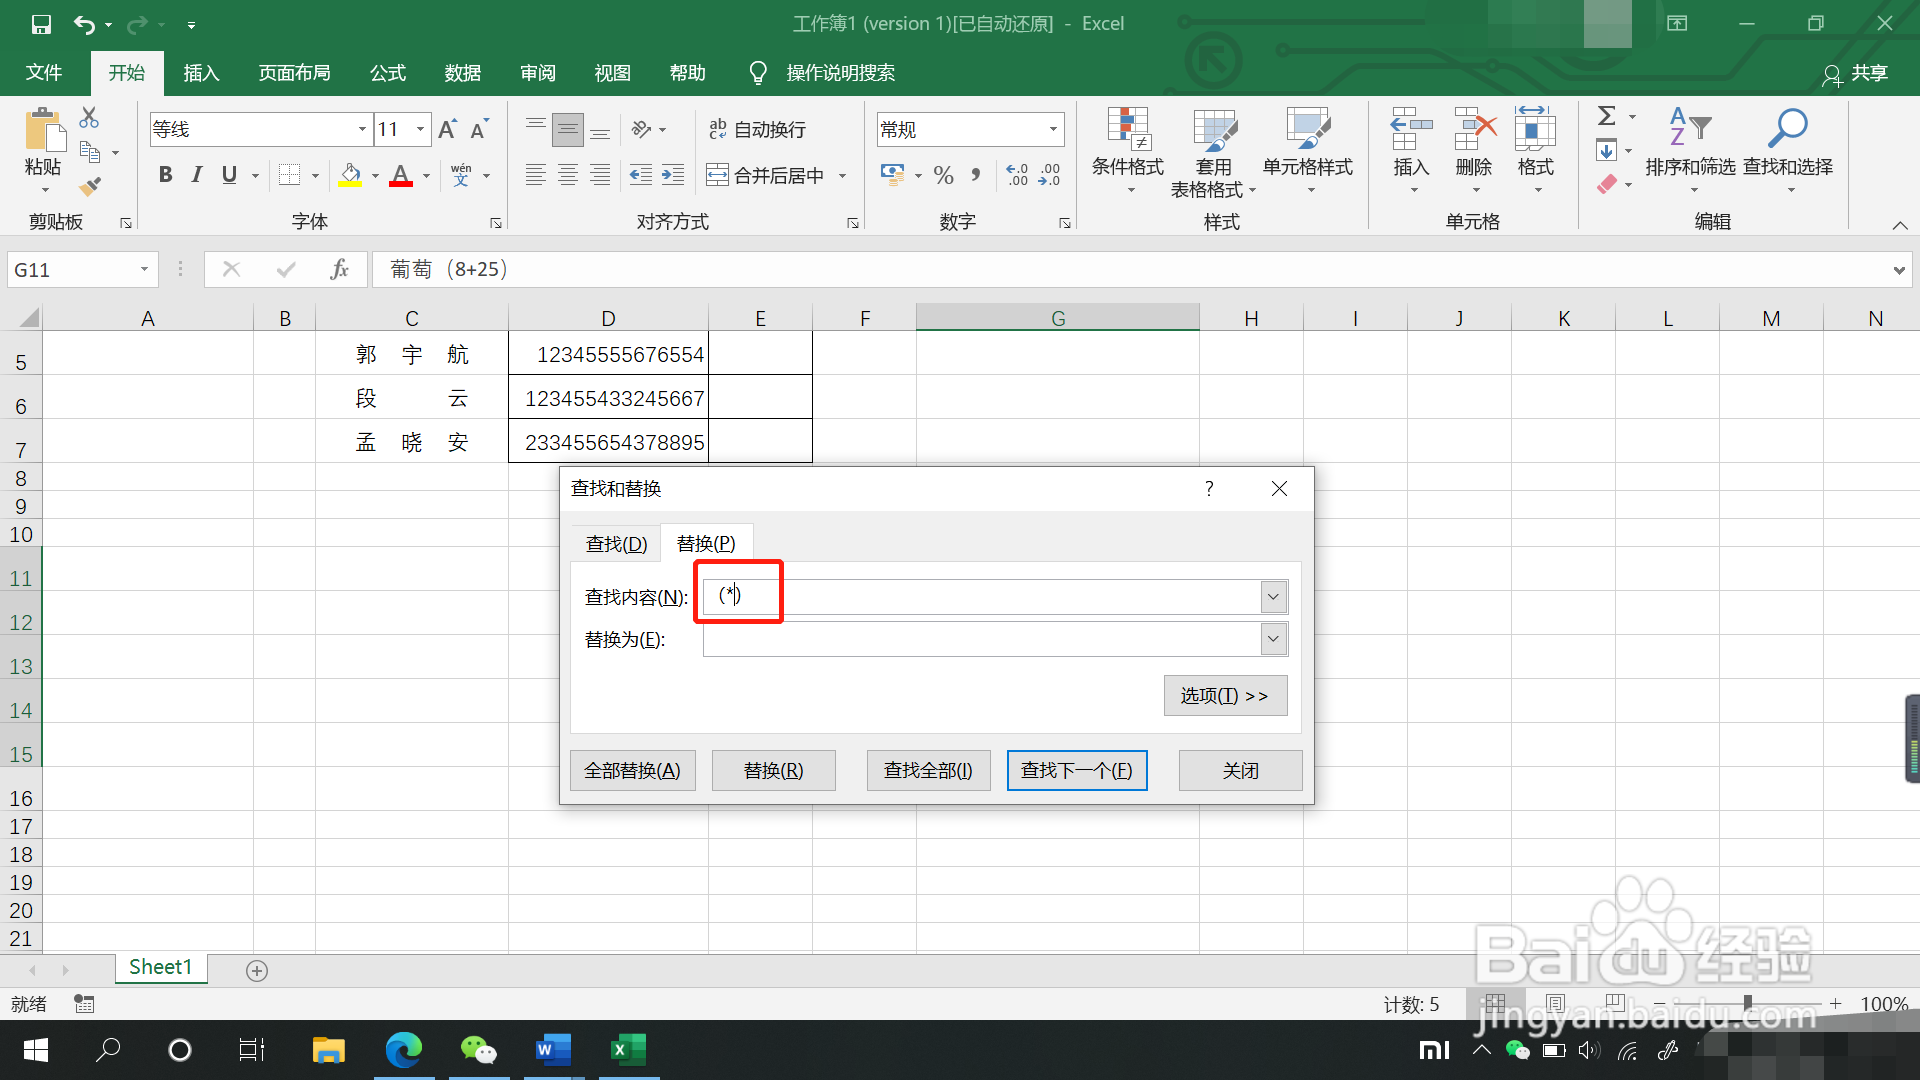Switch to the 查找(D) tab
Screen dimensions: 1920x1080
616,543
